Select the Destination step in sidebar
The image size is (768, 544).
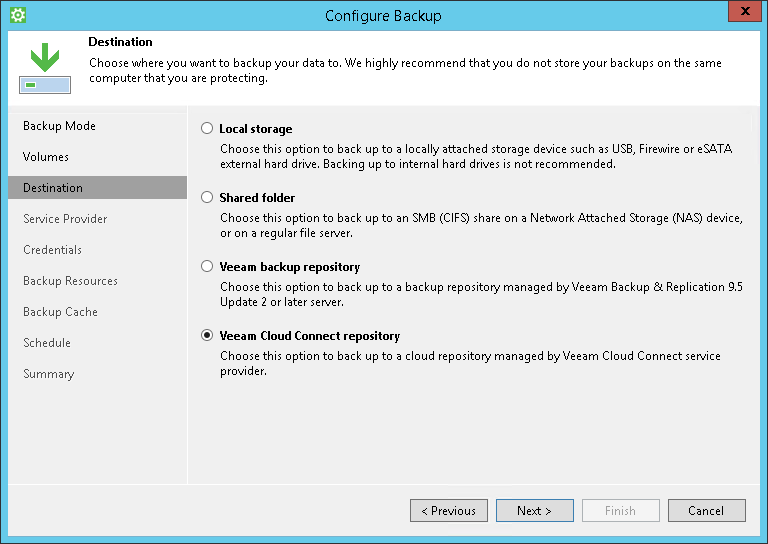(53, 188)
